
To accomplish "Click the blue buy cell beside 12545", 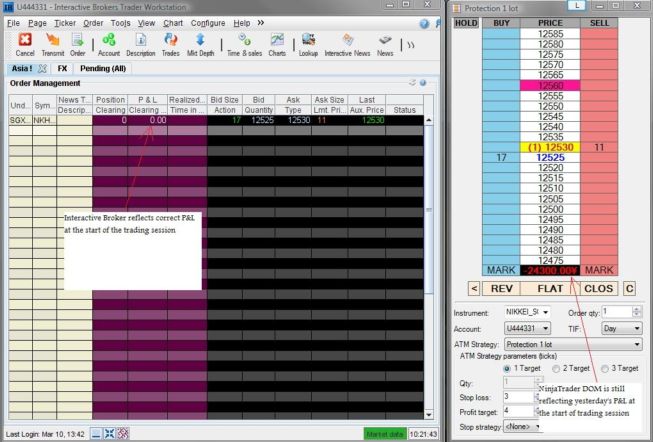I will pyautogui.click(x=501, y=116).
